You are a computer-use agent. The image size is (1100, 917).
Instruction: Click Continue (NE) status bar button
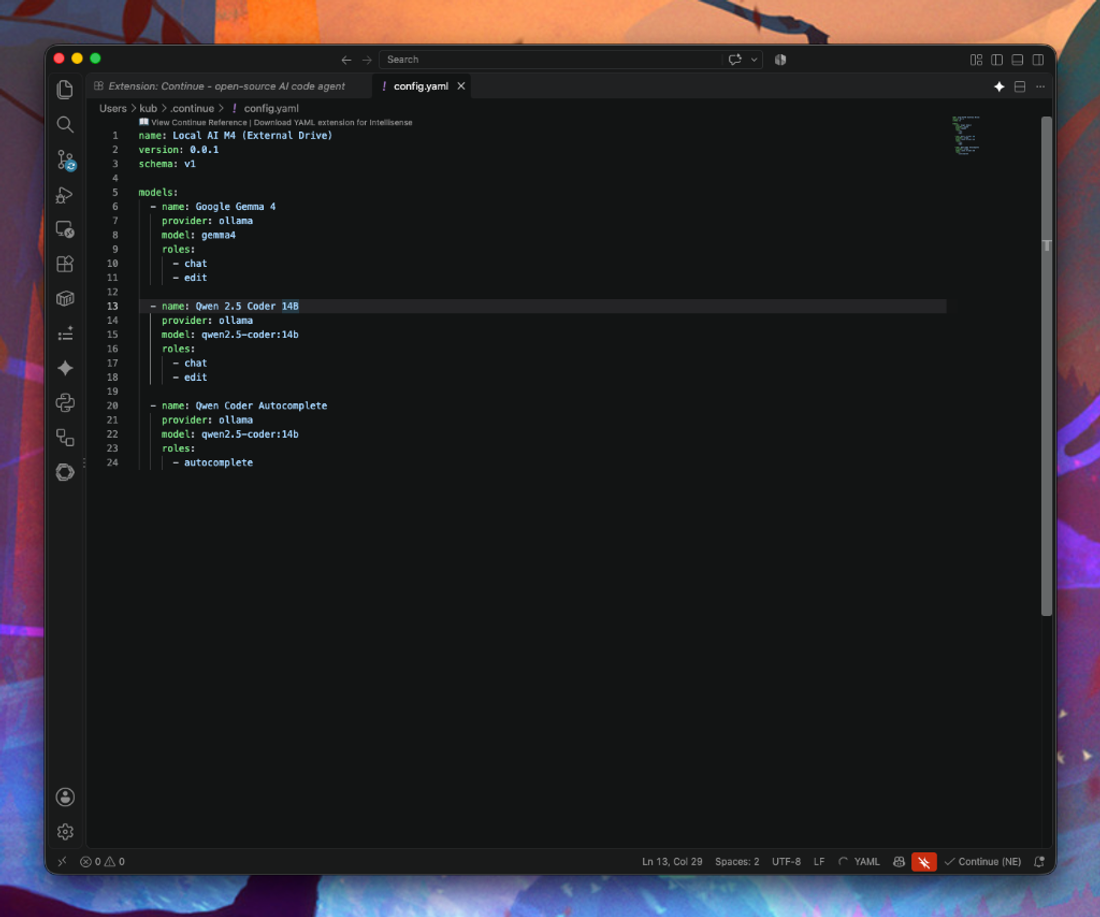point(983,862)
